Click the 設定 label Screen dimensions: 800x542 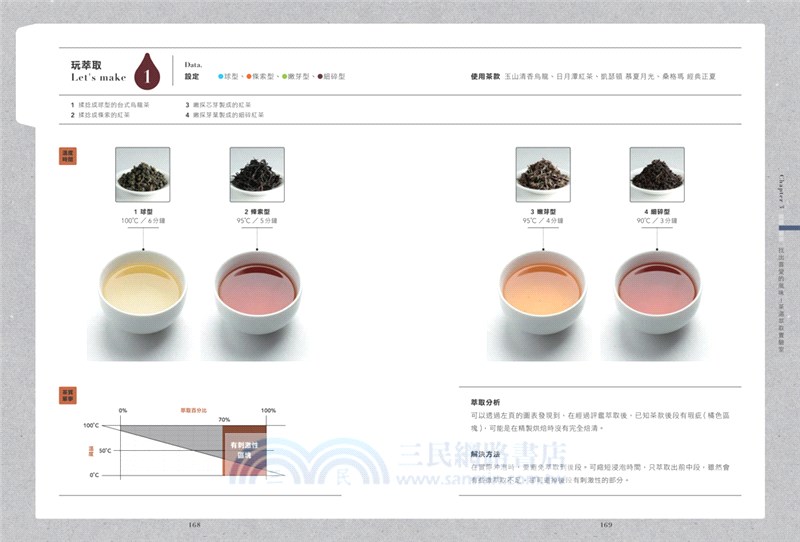coord(192,77)
